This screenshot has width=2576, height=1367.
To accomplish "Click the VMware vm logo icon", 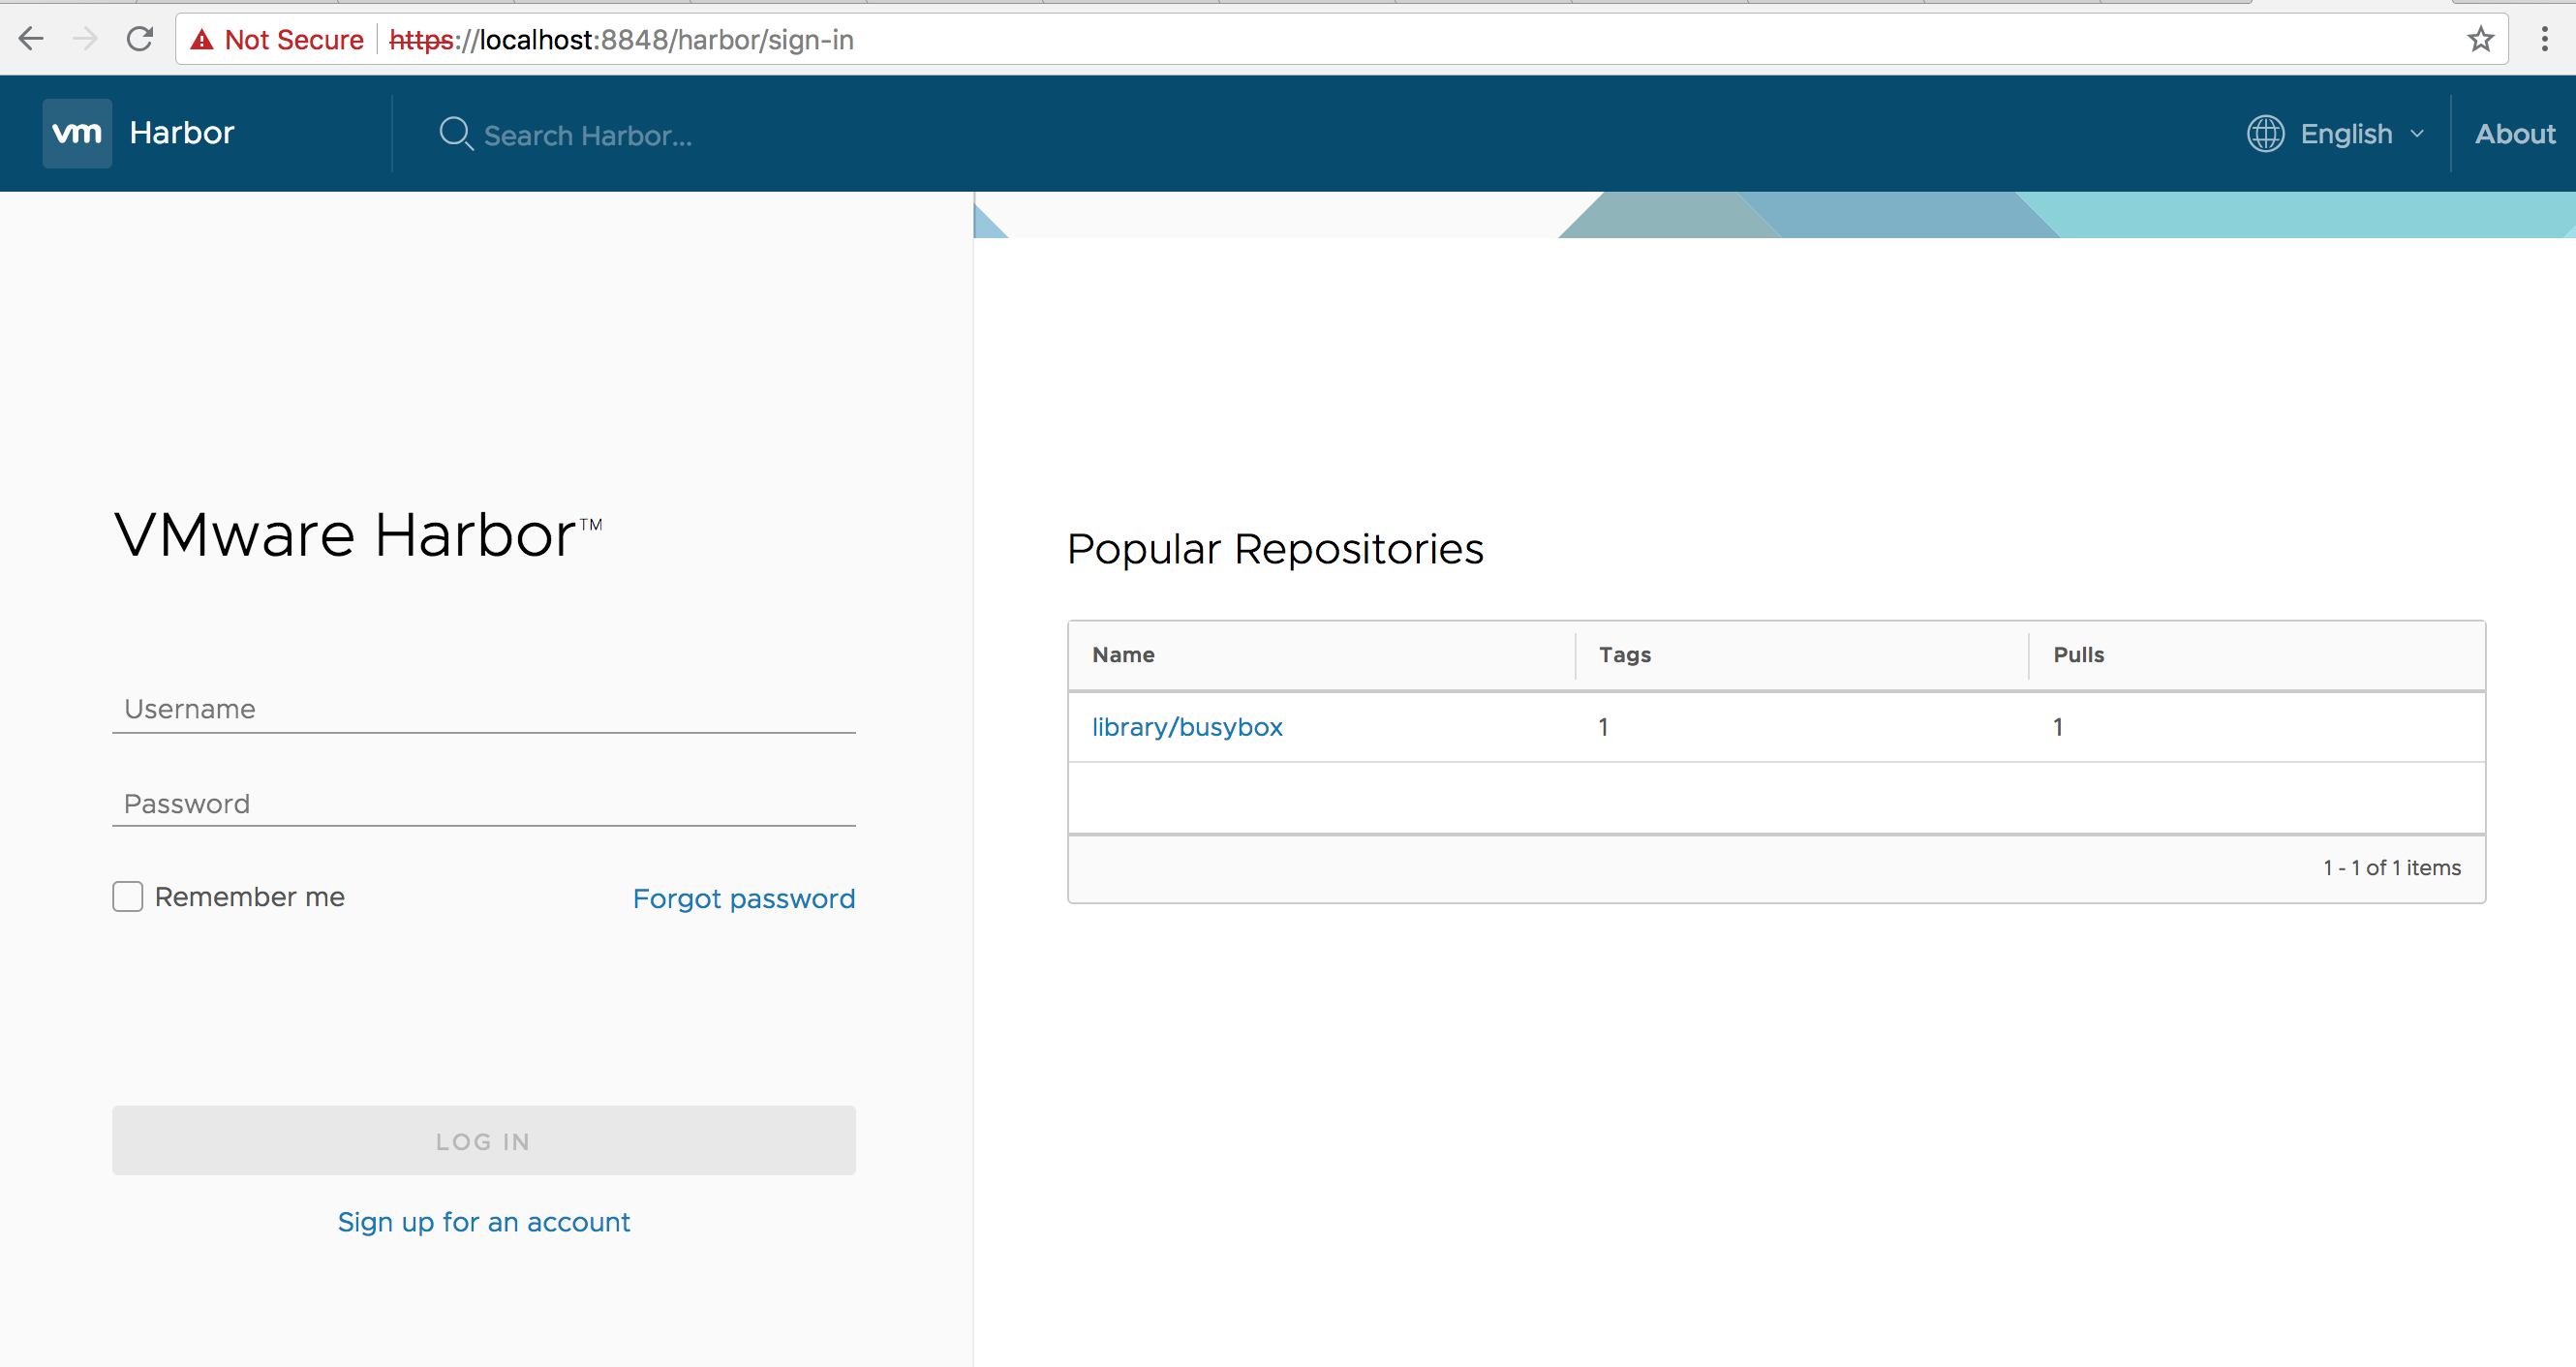I will [77, 133].
